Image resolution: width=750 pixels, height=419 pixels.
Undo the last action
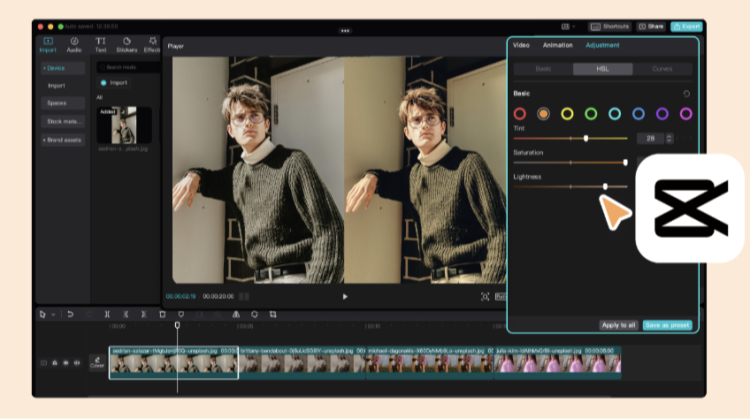tap(70, 314)
